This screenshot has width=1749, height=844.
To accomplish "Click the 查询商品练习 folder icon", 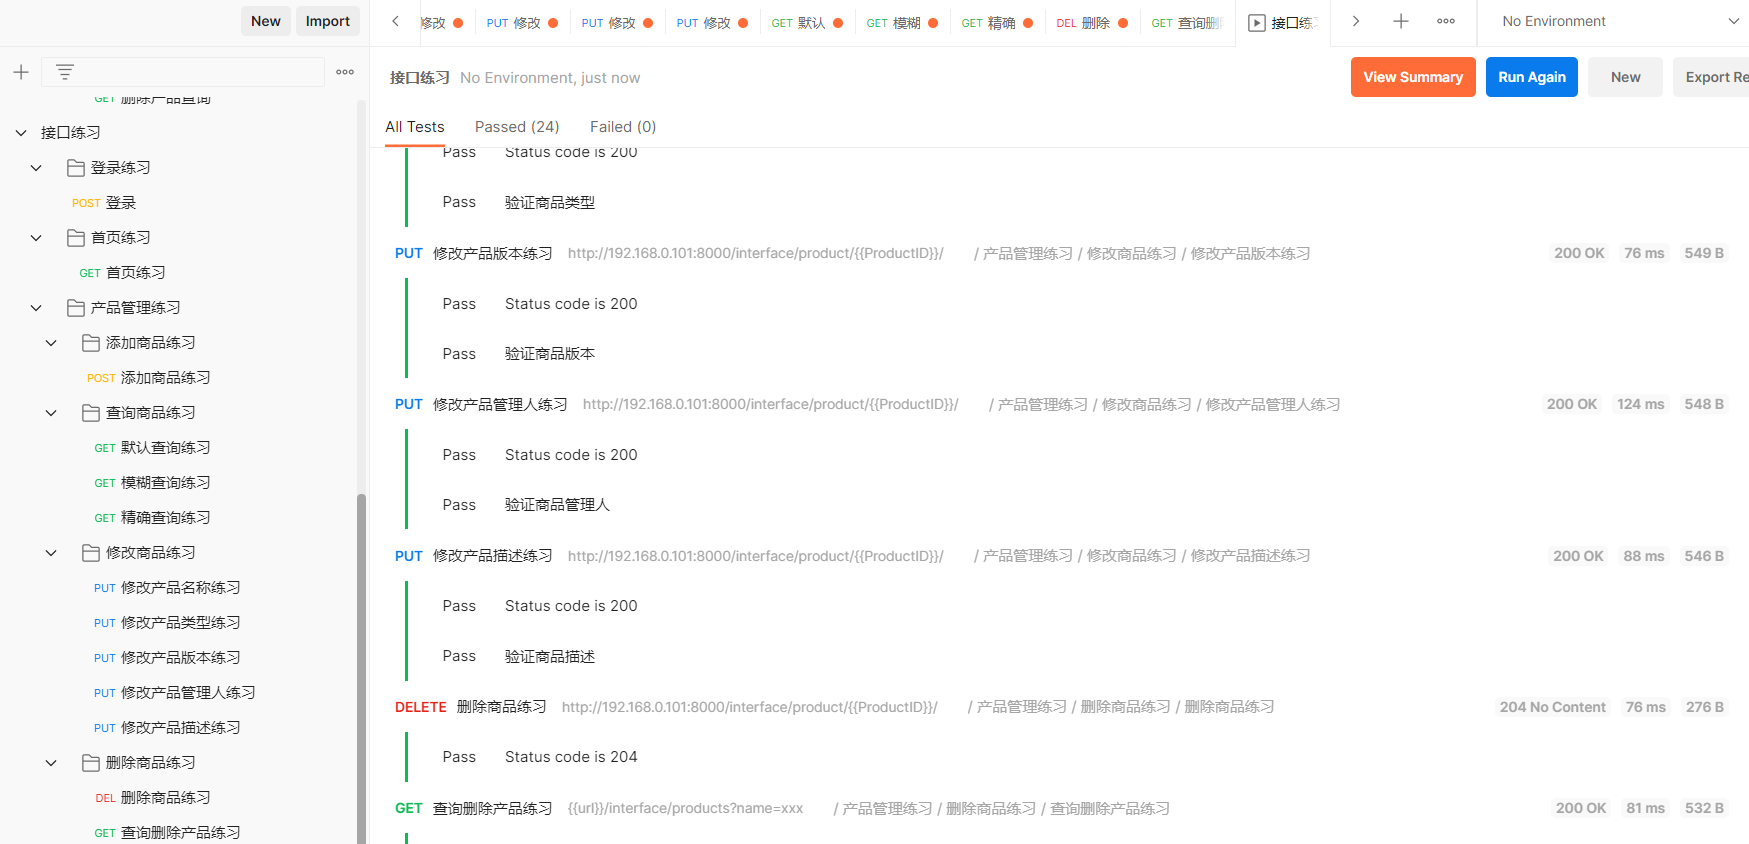I will click(x=91, y=412).
